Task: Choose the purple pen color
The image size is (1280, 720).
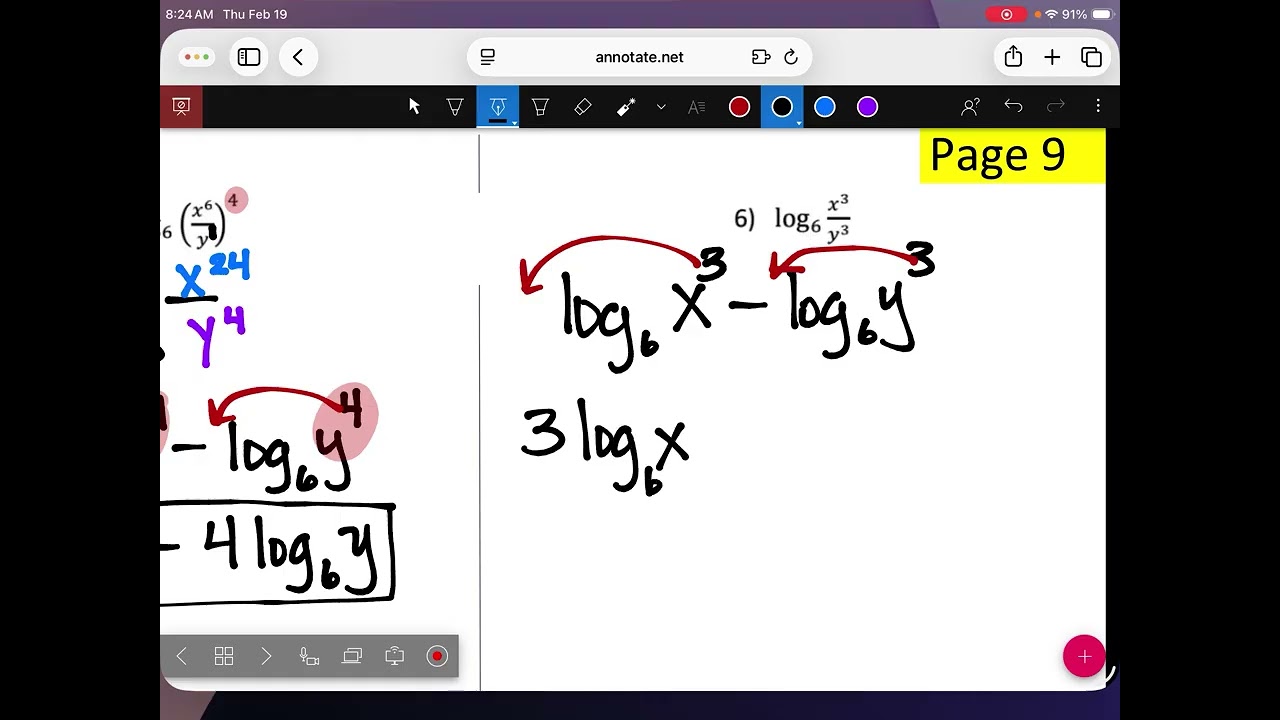Action: tap(867, 107)
